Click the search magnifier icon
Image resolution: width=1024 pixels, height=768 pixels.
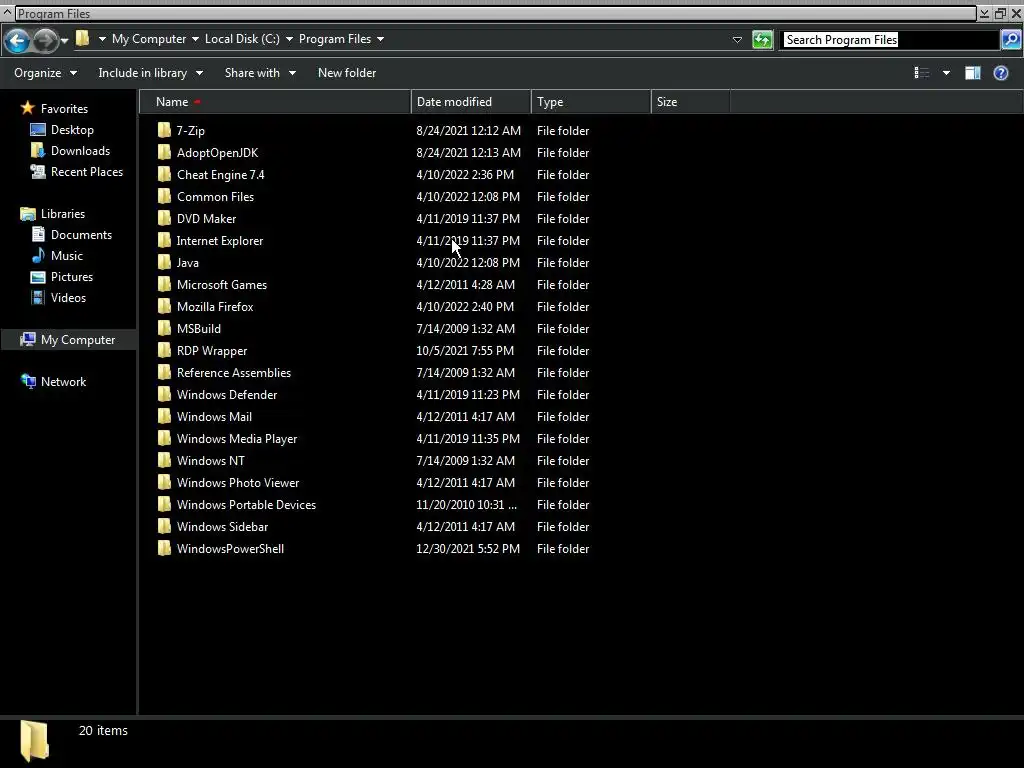pyautogui.click(x=1011, y=40)
